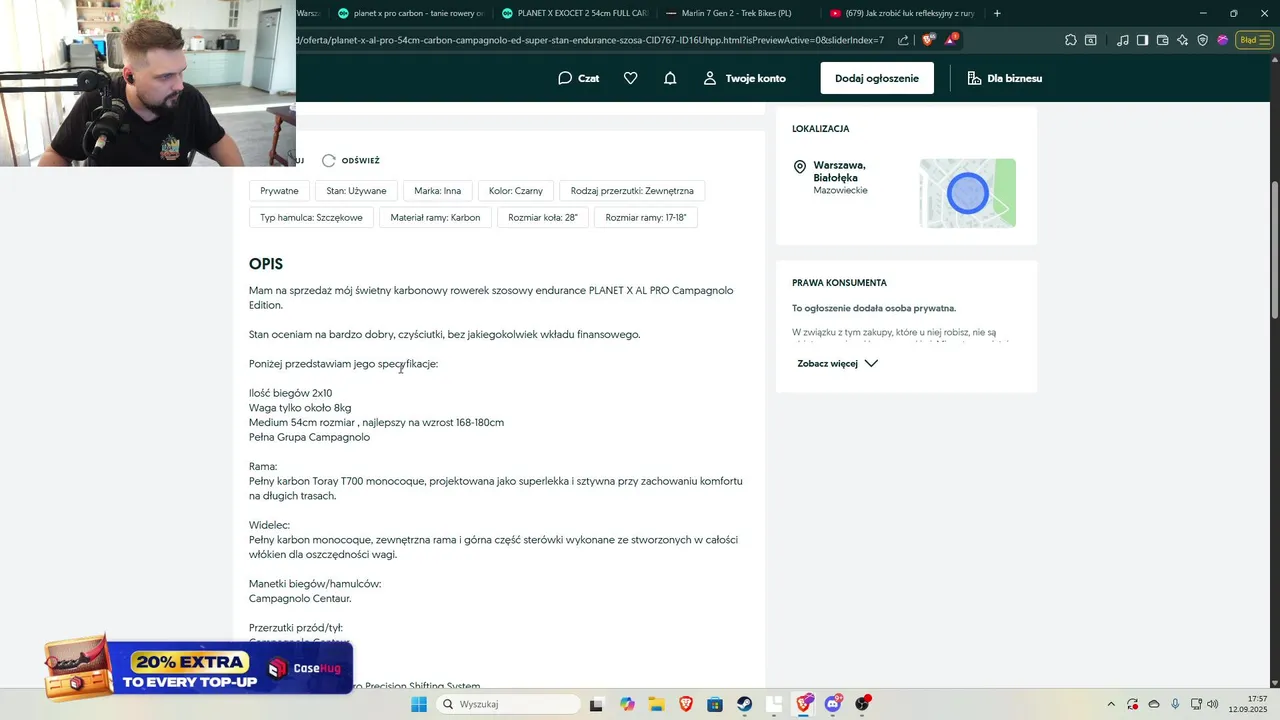Click the ODŚWIEŻ refresh icon

click(328, 160)
